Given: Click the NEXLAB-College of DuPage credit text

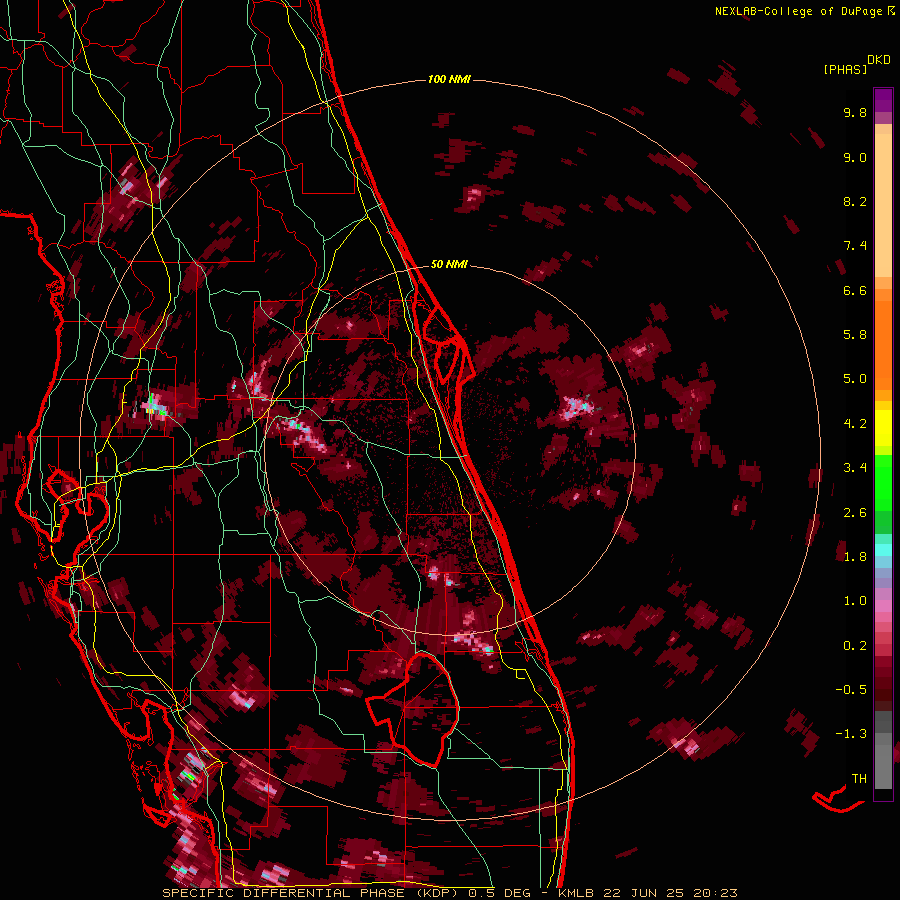Looking at the screenshot, I should pos(800,11).
